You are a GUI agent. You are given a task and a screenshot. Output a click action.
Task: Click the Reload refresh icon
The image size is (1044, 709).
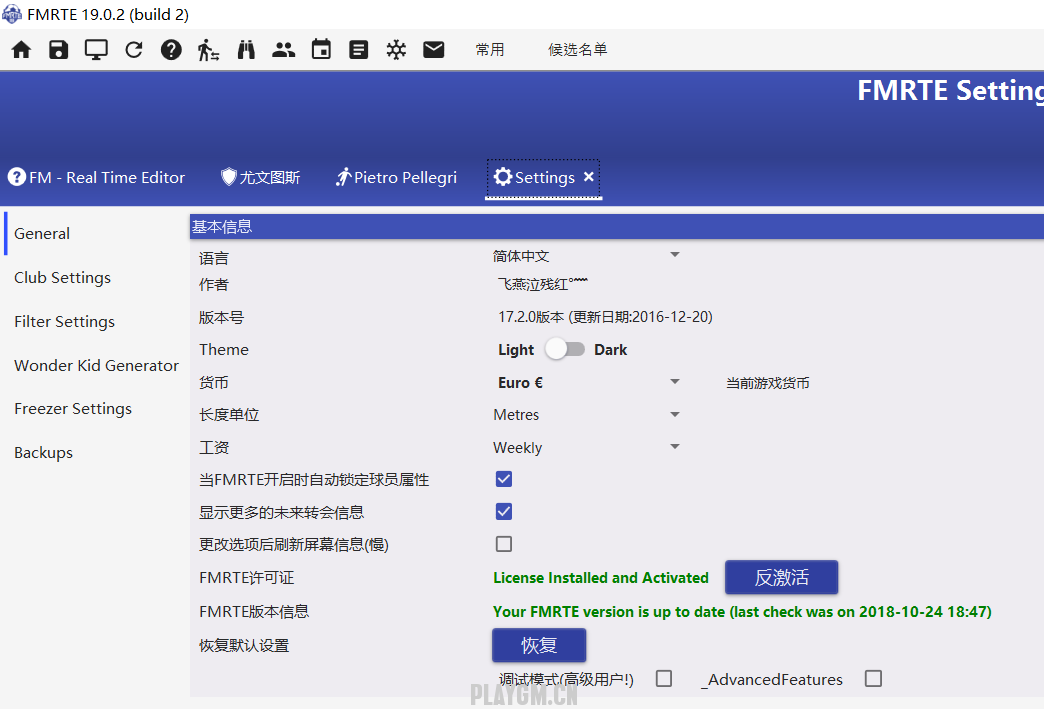134,50
